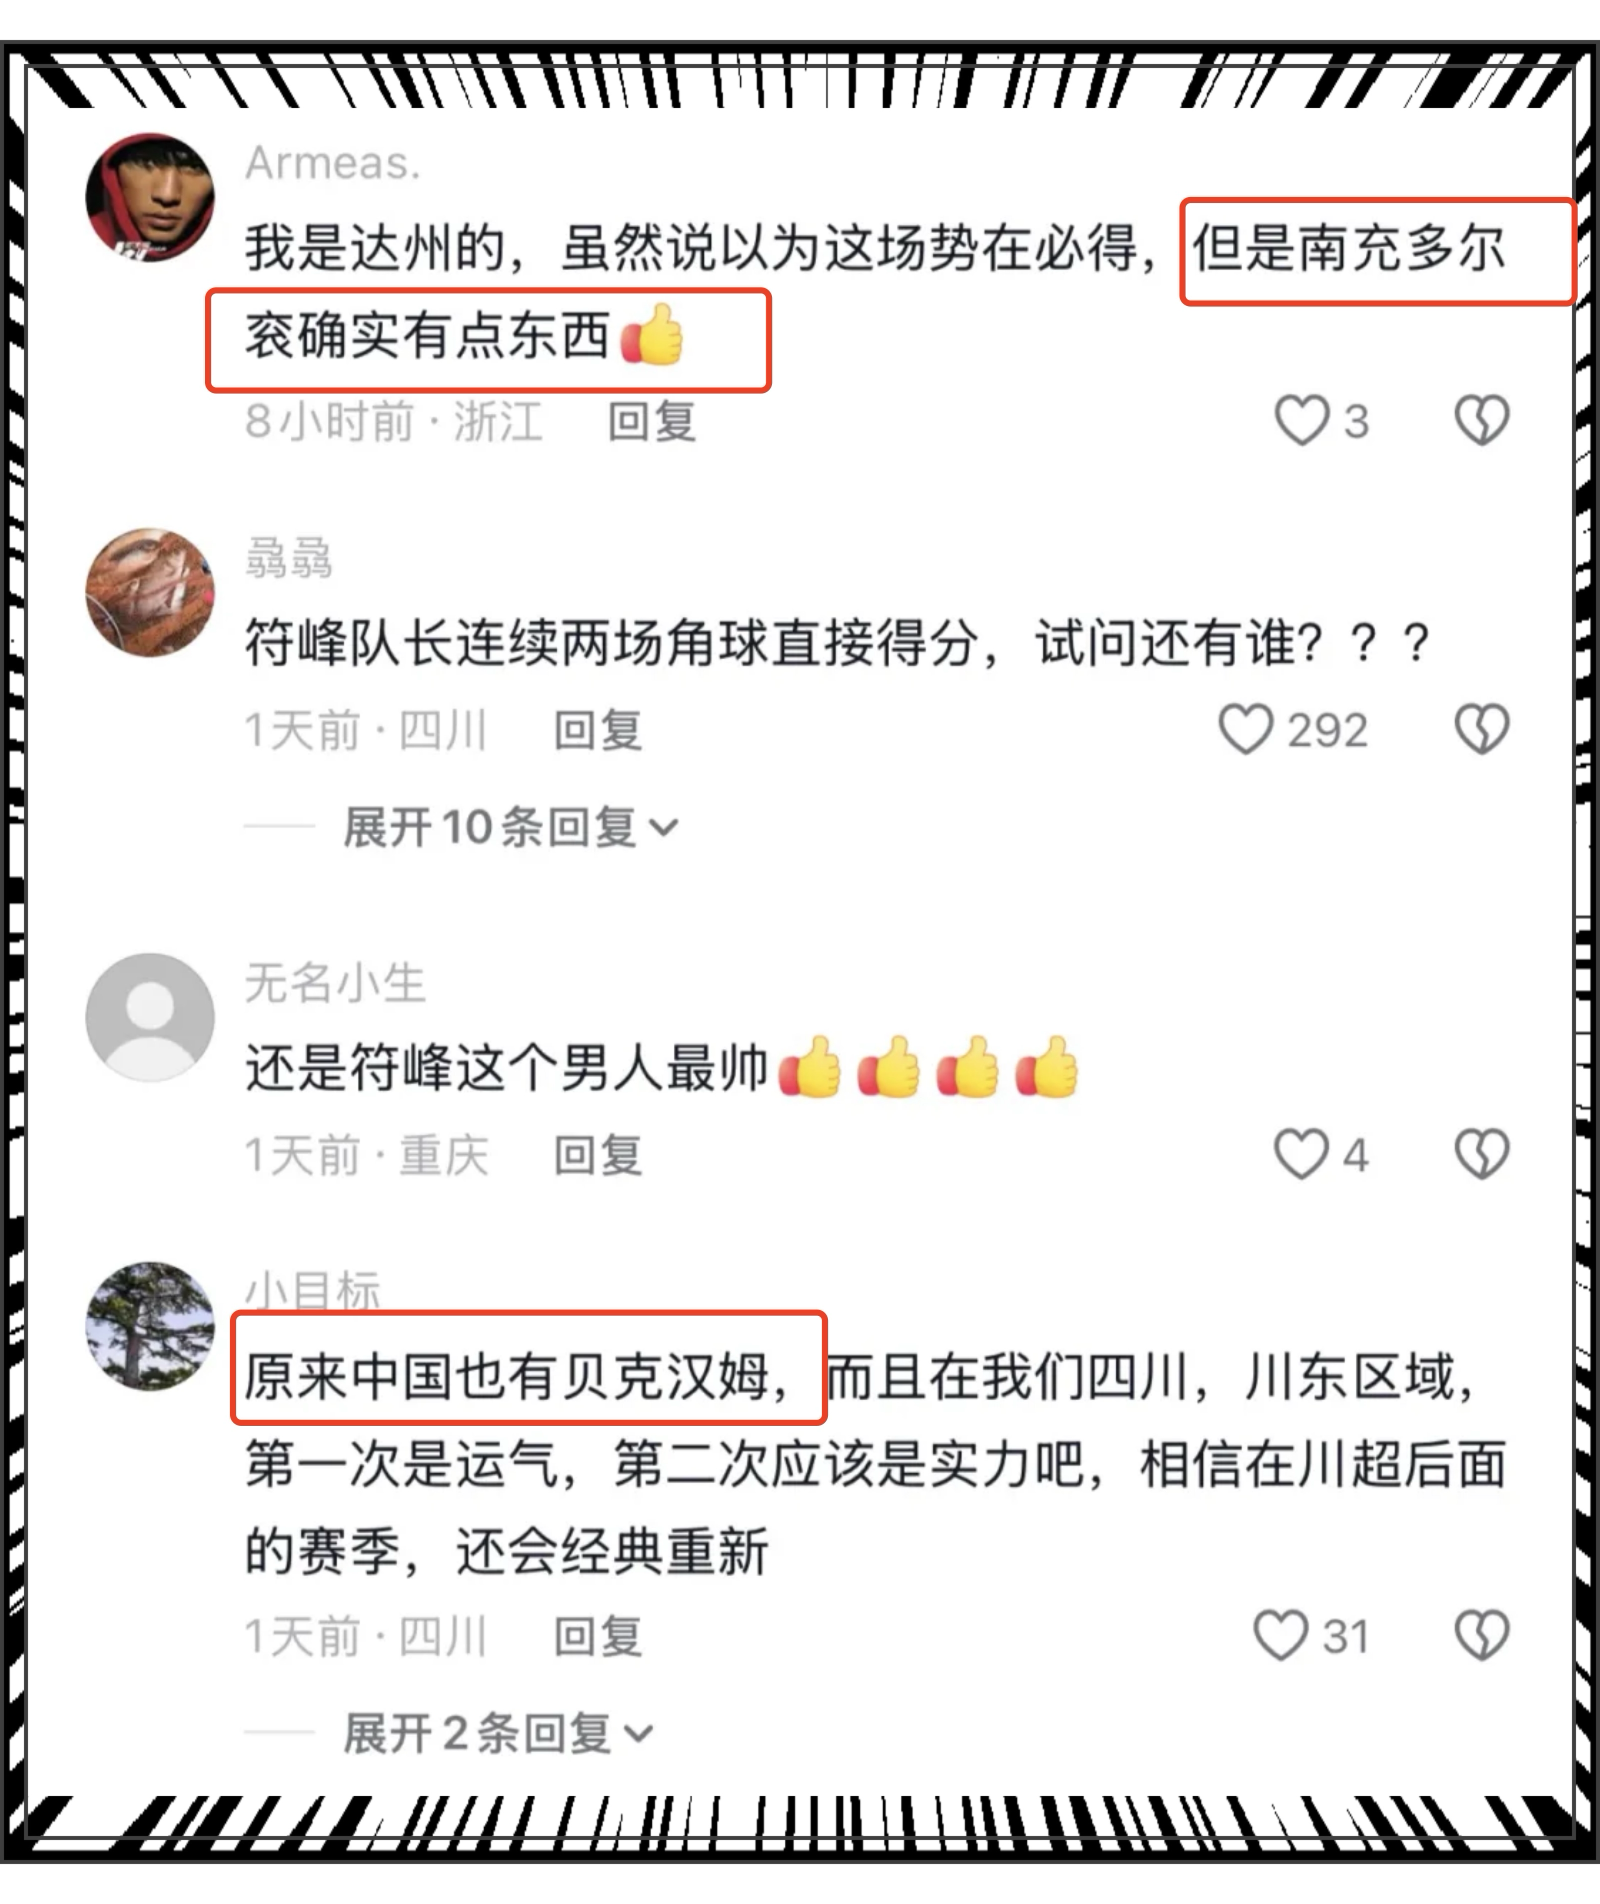Like the Armeas. comment with the heart

click(1301, 420)
